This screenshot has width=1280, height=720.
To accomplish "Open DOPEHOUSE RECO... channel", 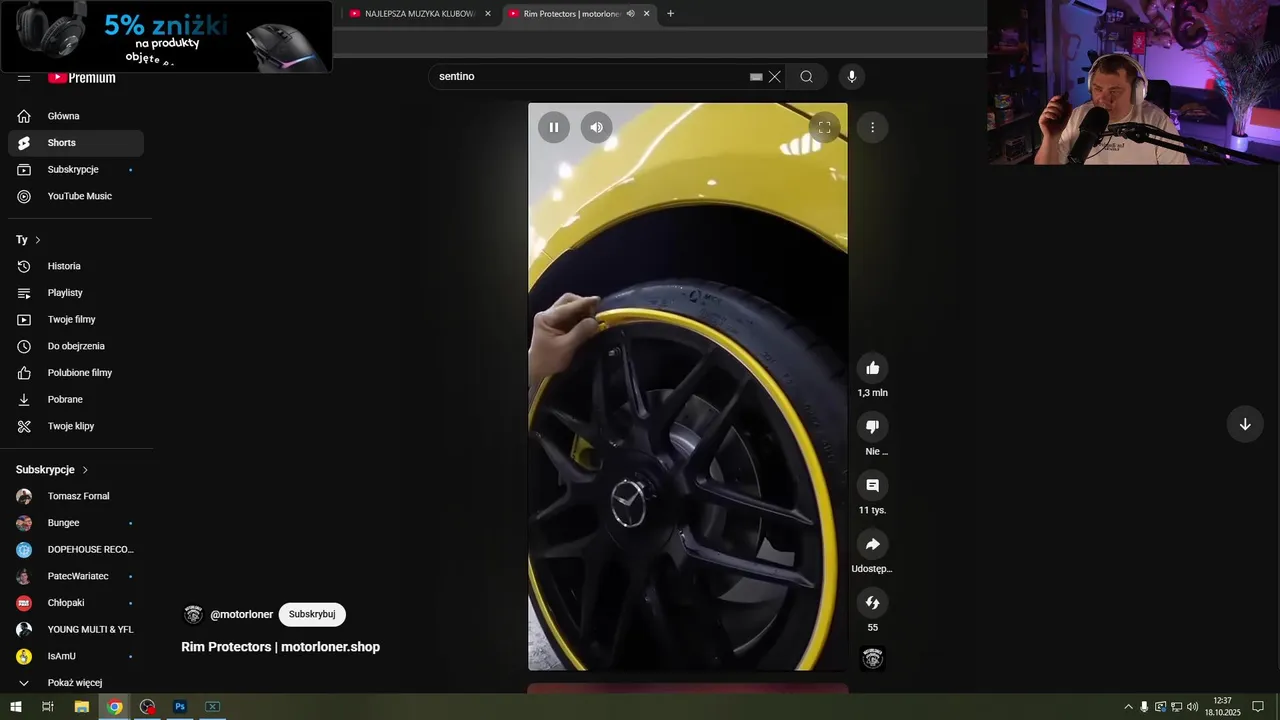I will click(x=76, y=549).
